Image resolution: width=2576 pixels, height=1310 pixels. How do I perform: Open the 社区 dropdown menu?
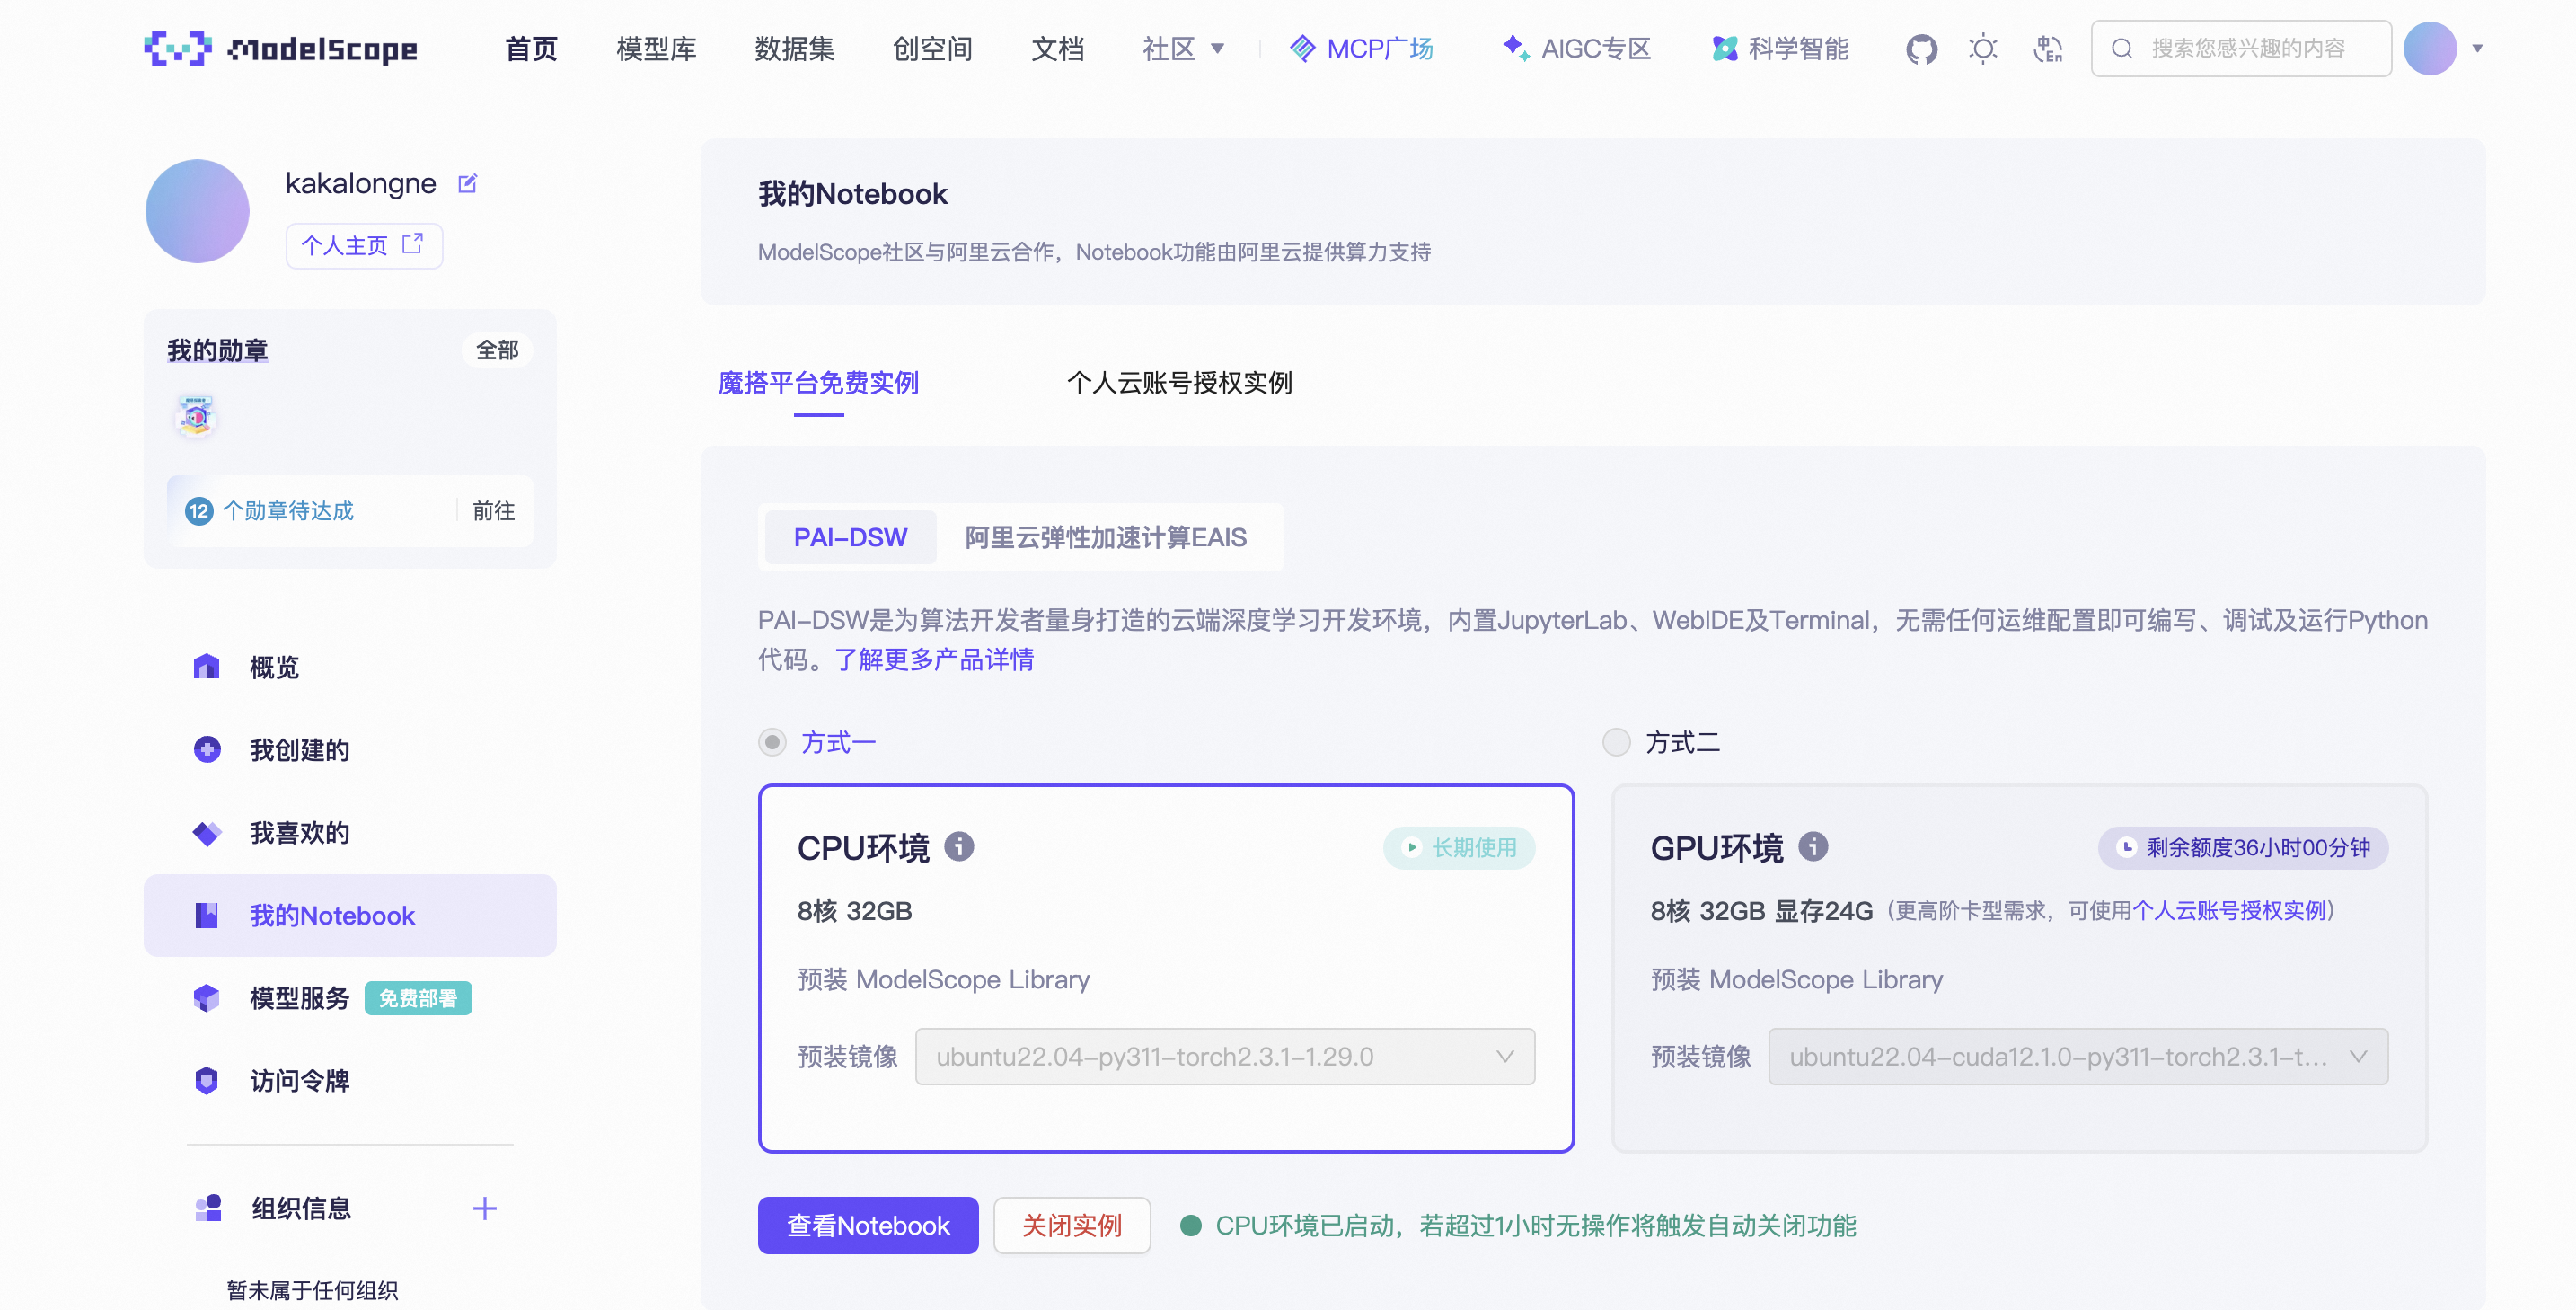point(1183,48)
